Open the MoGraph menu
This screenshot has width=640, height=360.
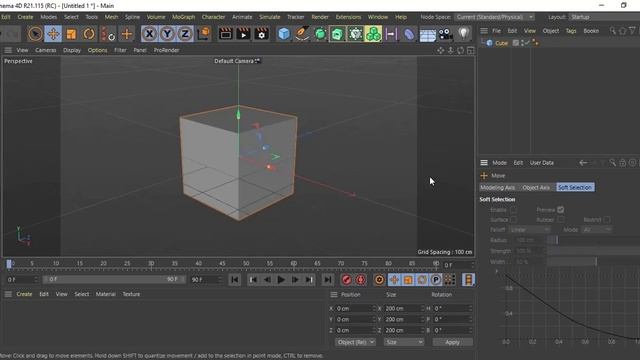[183, 17]
